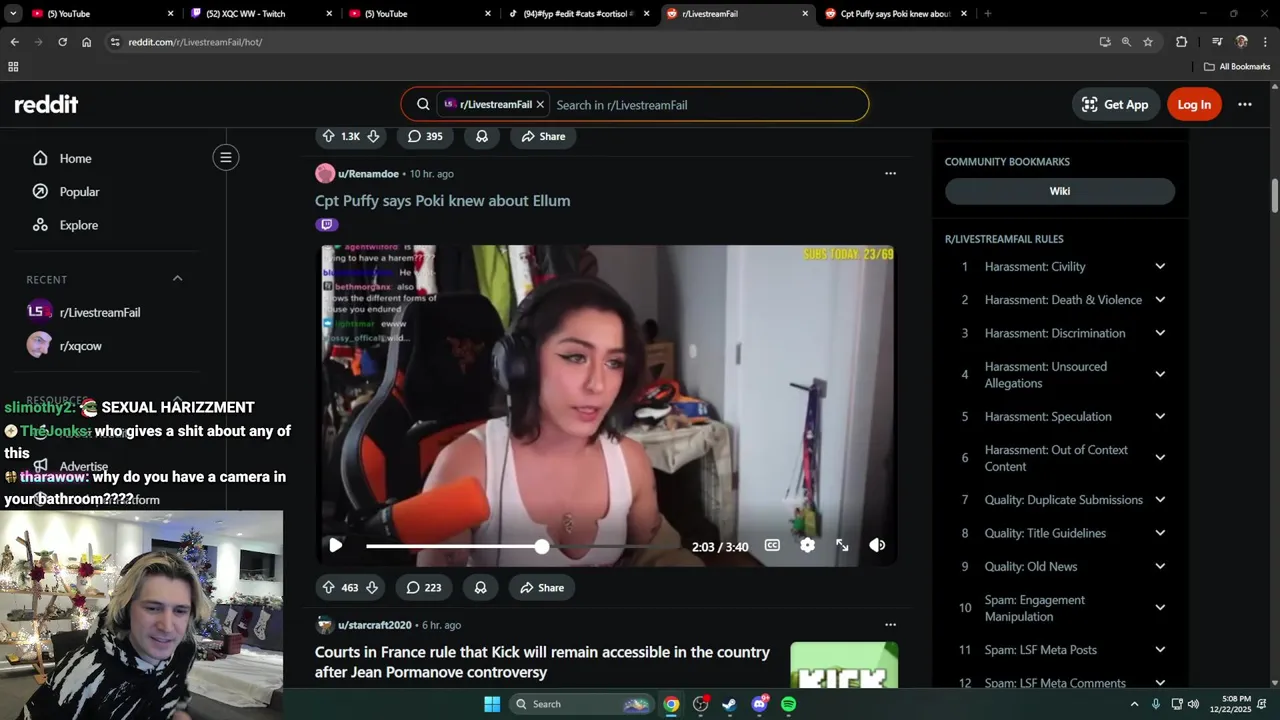Open options menu for Renamdoe post
The width and height of the screenshot is (1280, 720).
click(890, 174)
